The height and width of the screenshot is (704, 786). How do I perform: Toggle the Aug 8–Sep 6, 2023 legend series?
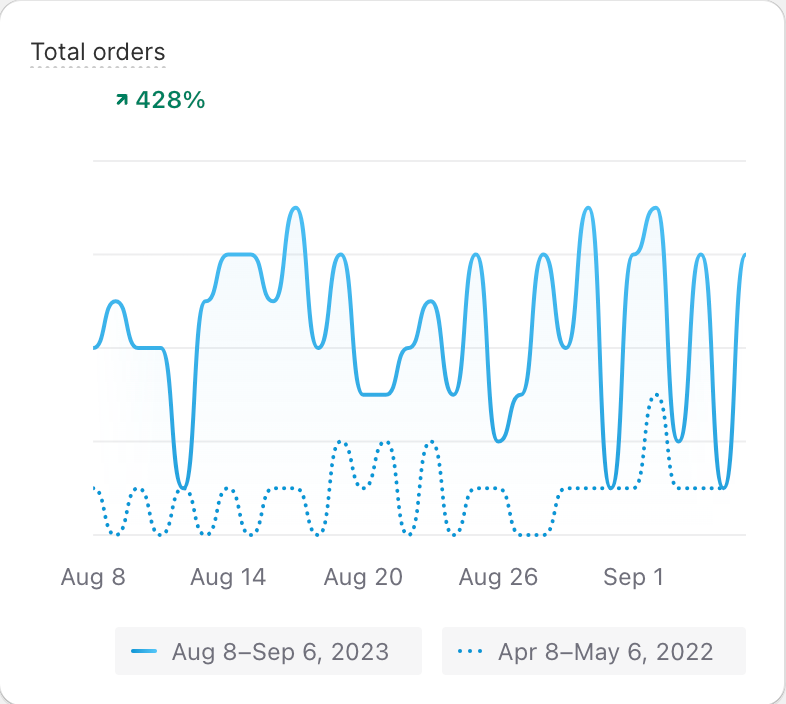tap(268, 652)
